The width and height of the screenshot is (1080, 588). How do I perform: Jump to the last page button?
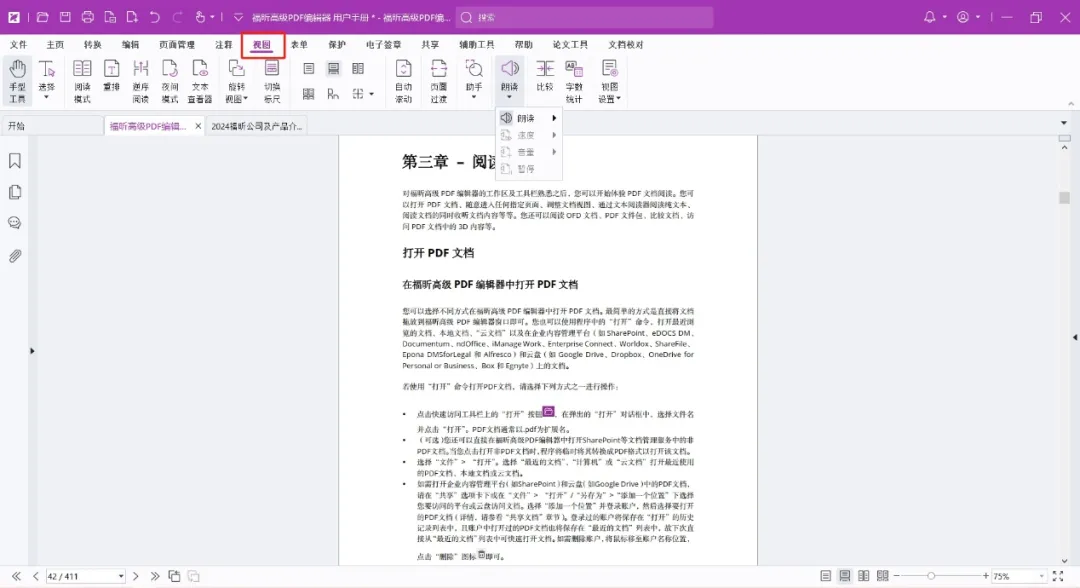click(x=155, y=576)
